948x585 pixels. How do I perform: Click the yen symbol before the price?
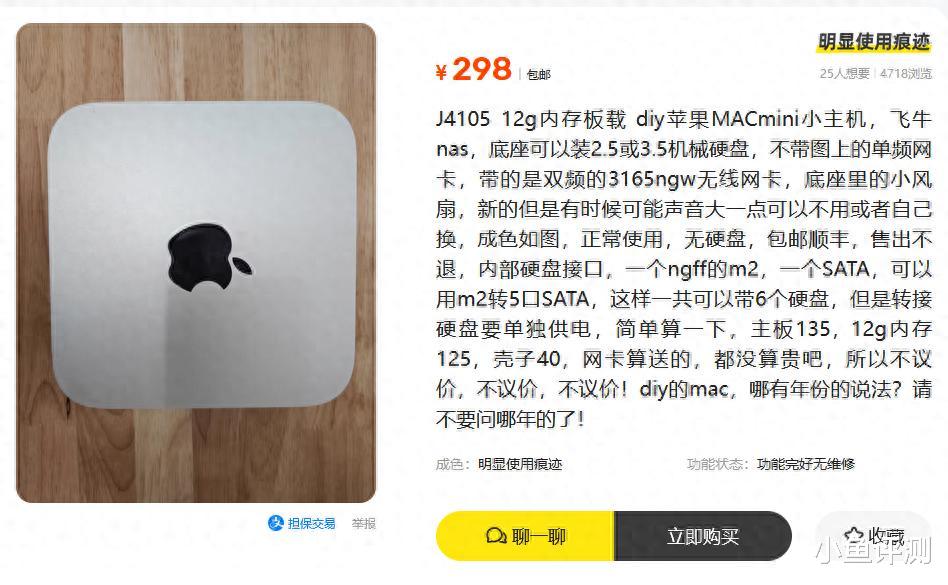click(x=441, y=72)
